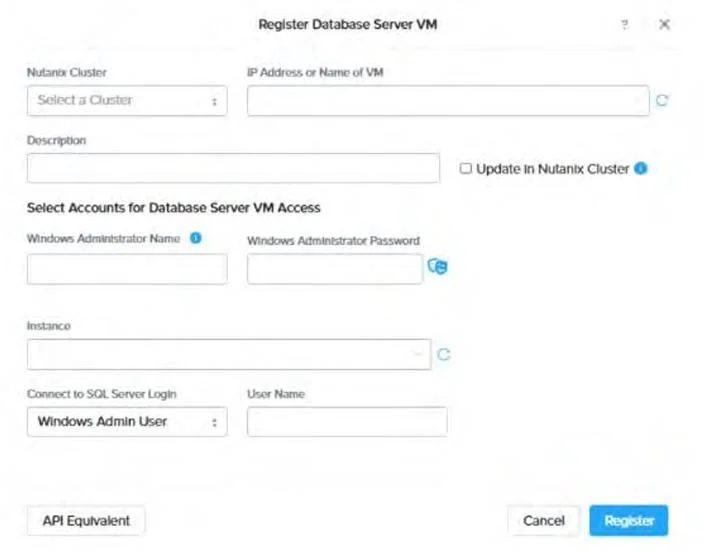Screen dimensions: 704x552
Task: Focus the Description text field
Action: pyautogui.click(x=233, y=168)
